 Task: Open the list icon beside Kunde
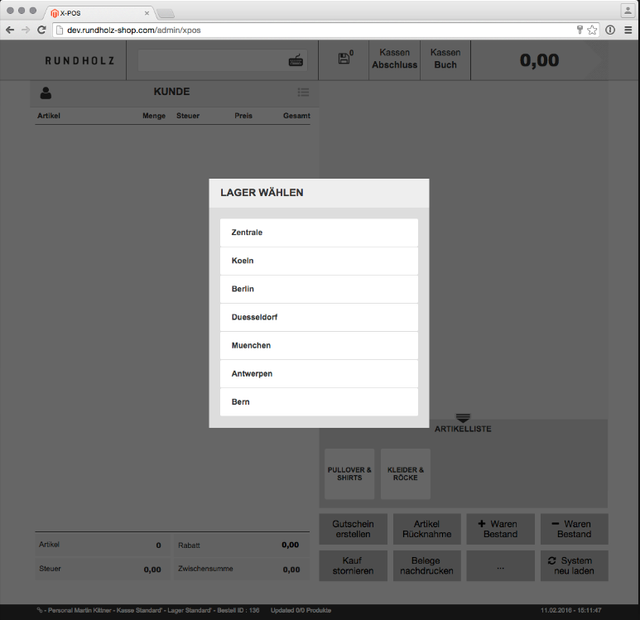[x=303, y=93]
